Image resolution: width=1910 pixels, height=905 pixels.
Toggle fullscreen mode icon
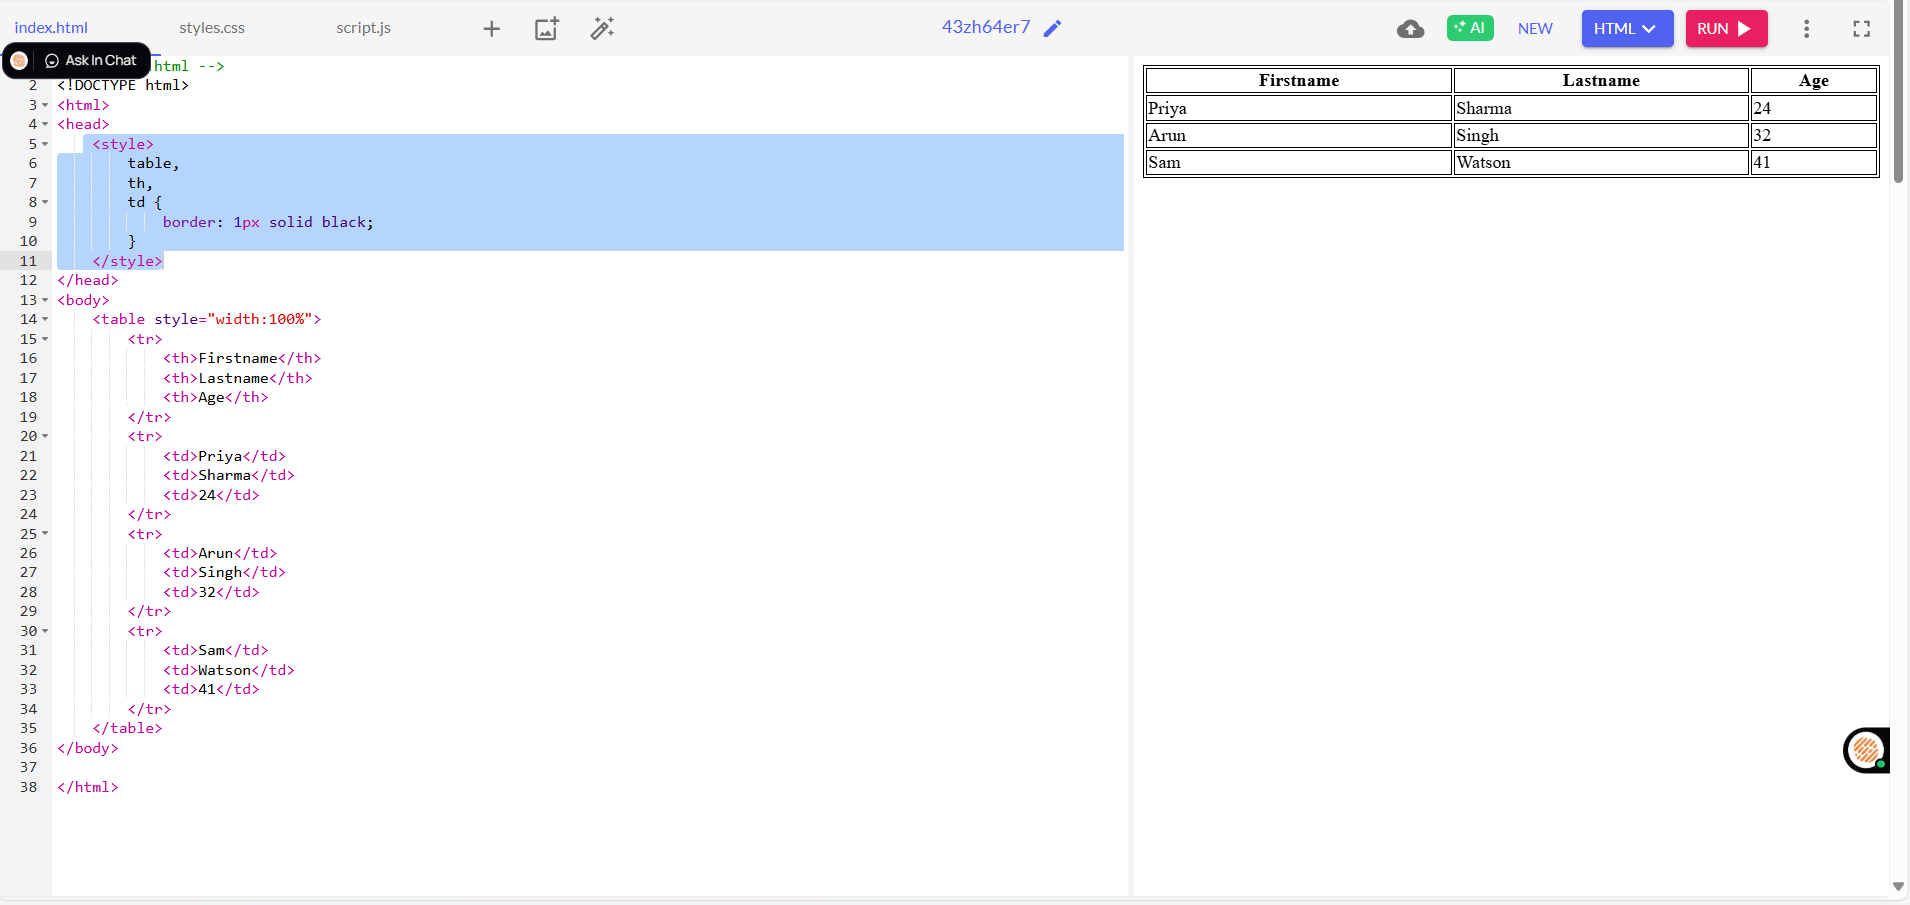(1861, 29)
